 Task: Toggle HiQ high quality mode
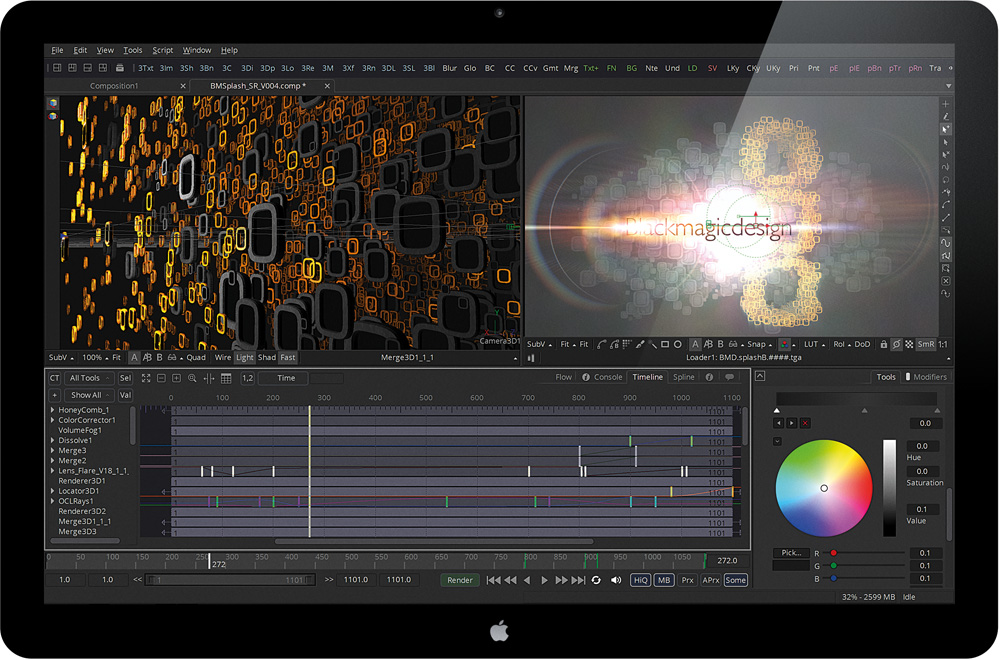[x=640, y=580]
